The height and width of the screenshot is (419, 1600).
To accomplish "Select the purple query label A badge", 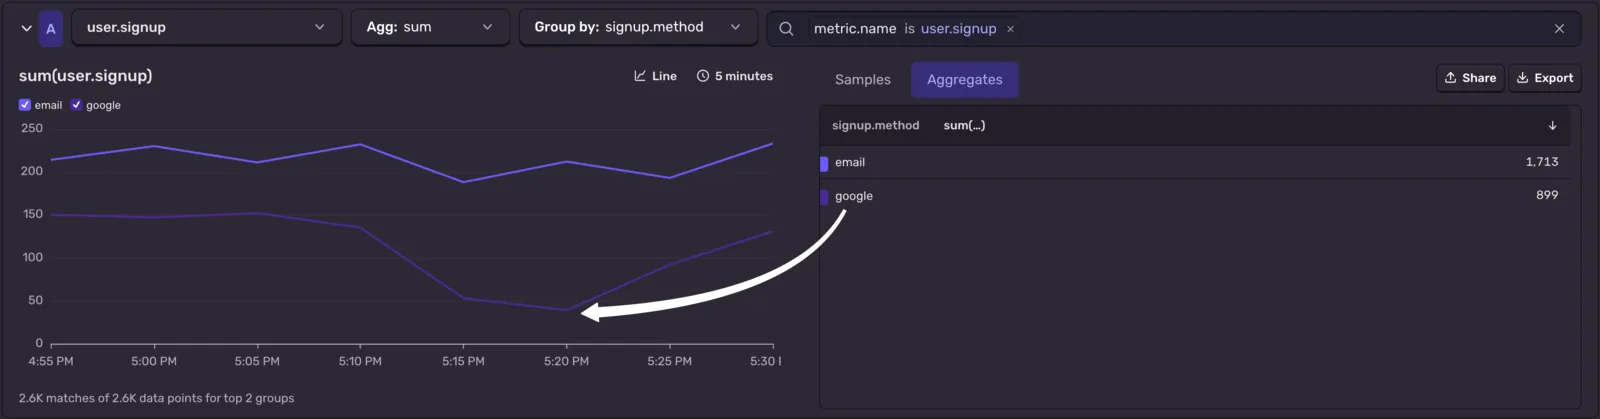I will tap(51, 28).
